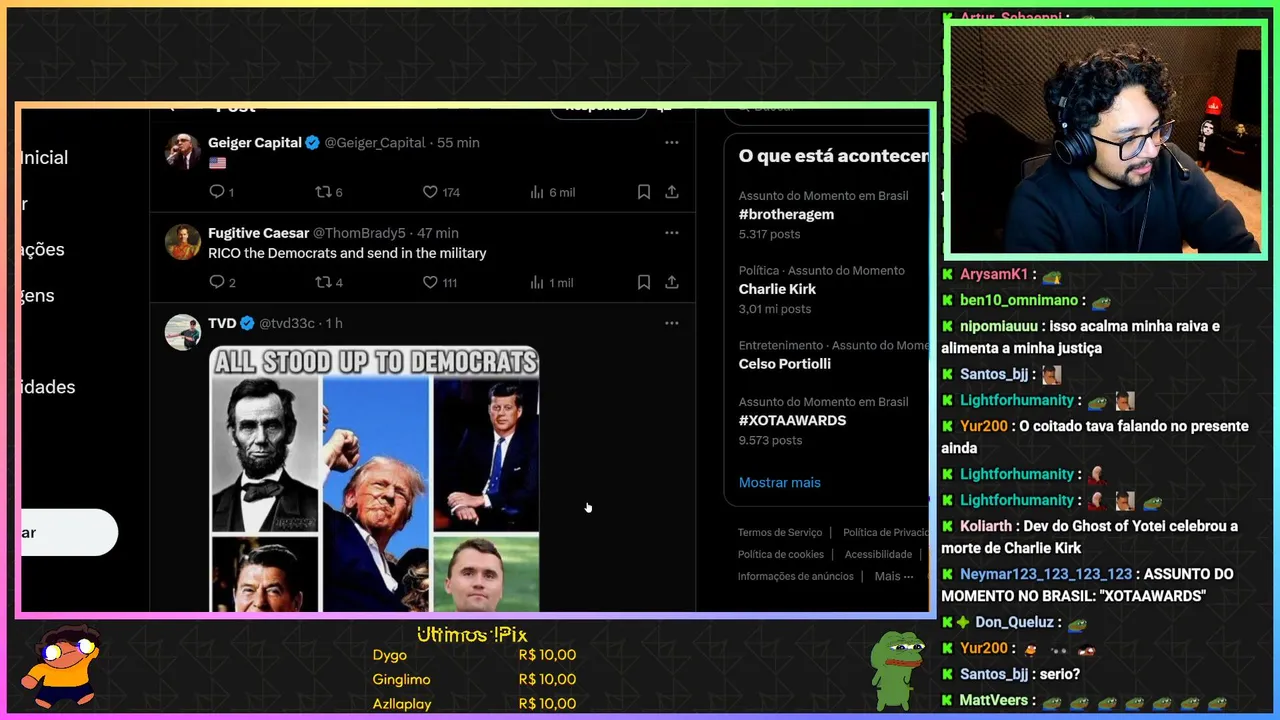Click ArysamK1 username in chat
This screenshot has width=1280, height=720.
coord(994,274)
